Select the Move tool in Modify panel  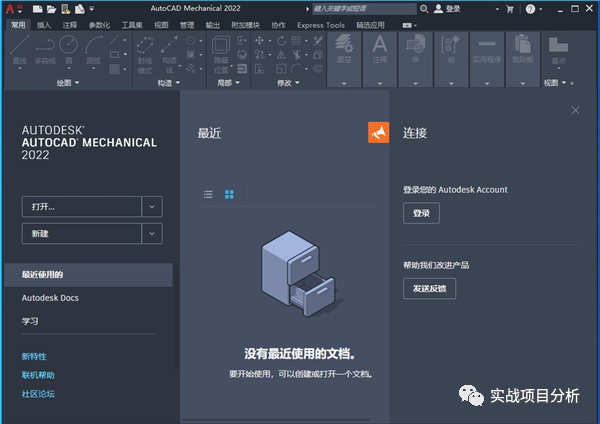259,41
